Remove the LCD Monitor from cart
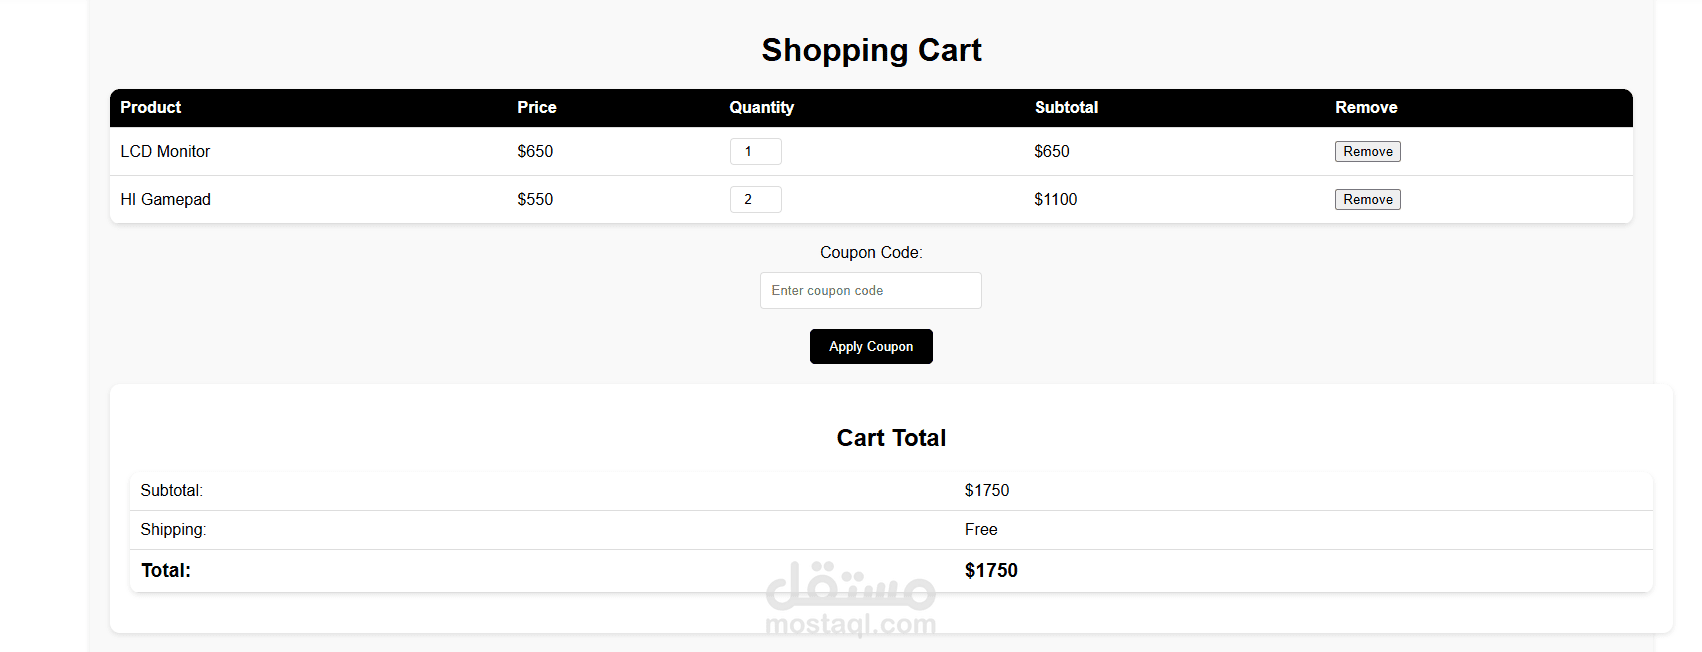The width and height of the screenshot is (1702, 652). [1367, 152]
